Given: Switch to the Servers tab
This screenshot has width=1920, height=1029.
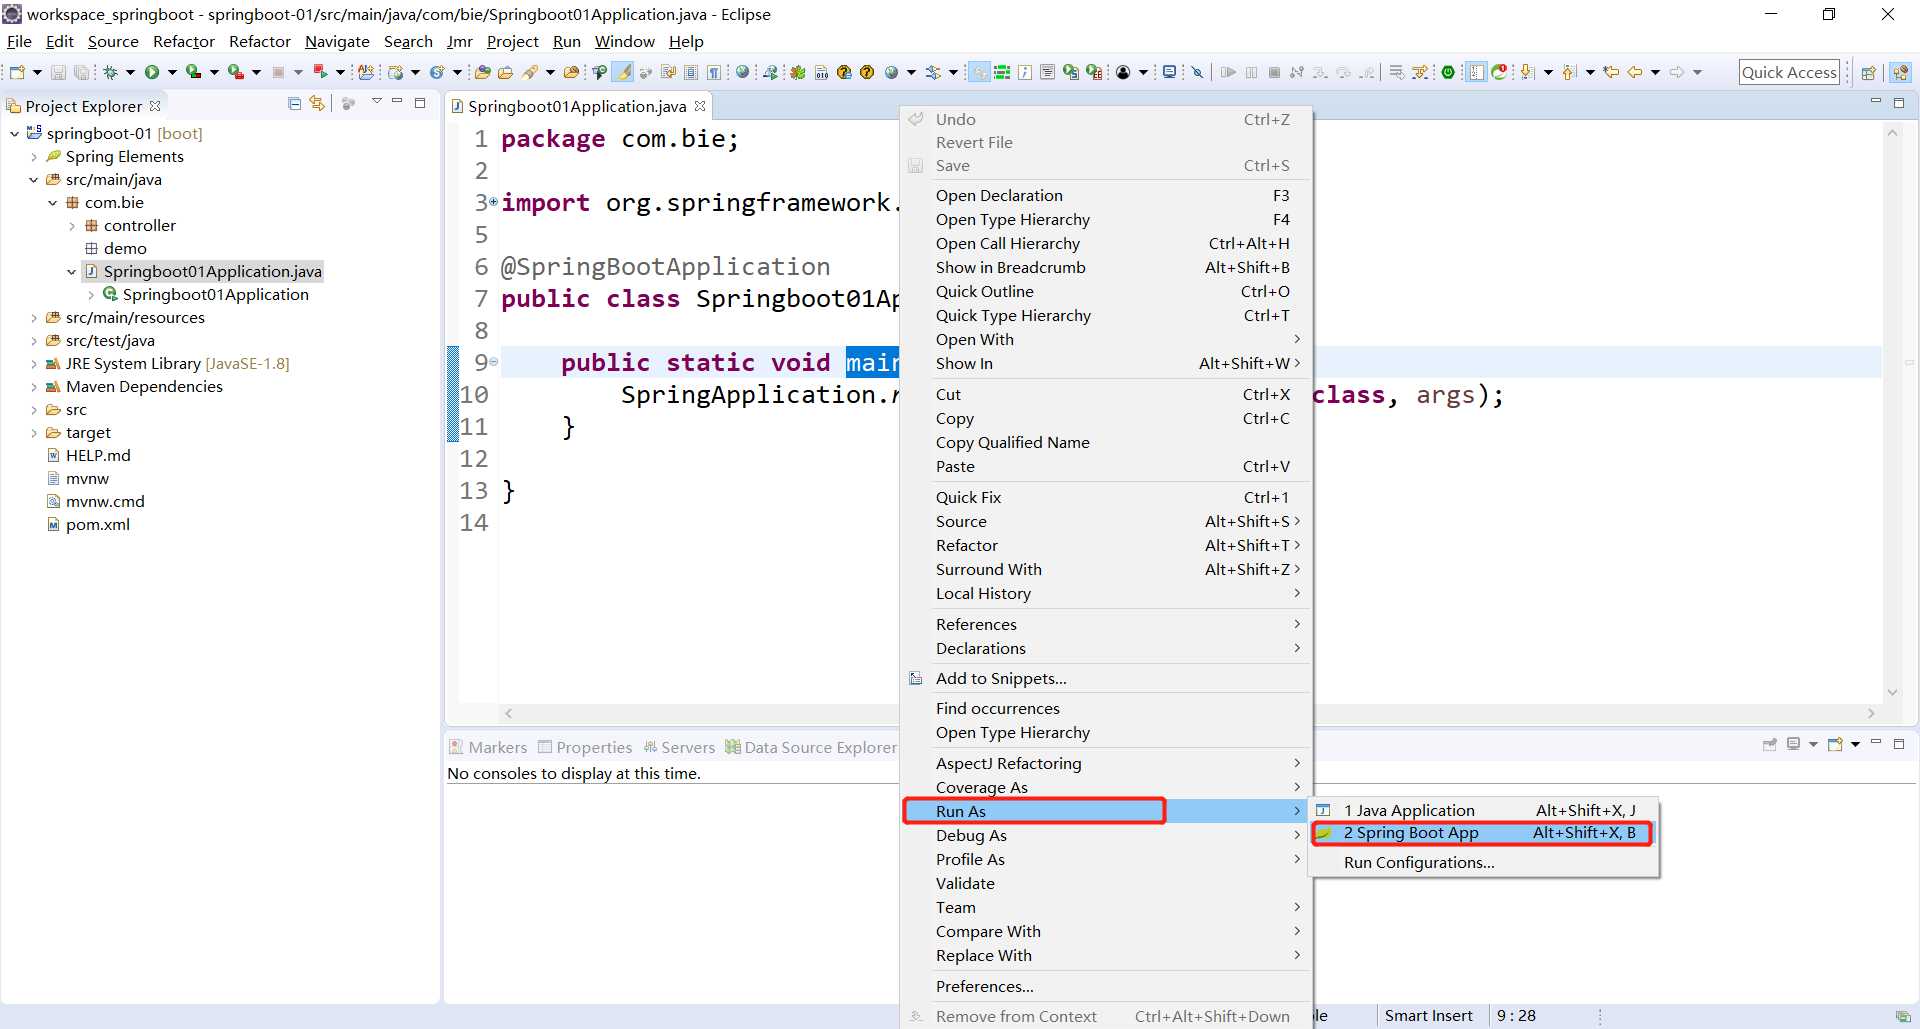Looking at the screenshot, I should 679,747.
